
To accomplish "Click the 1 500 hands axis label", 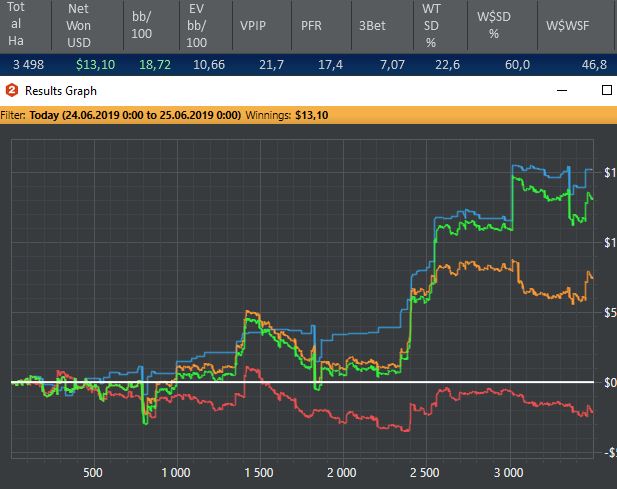I will tap(259, 472).
